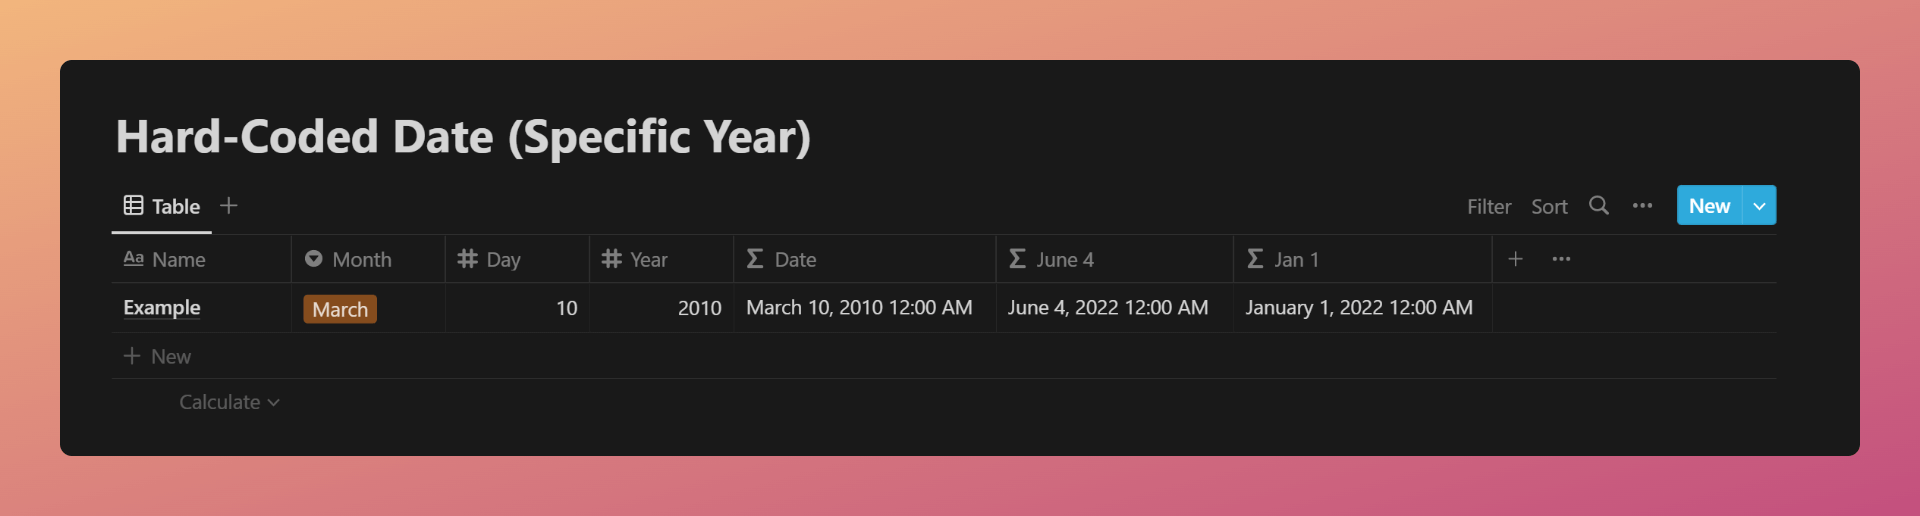The width and height of the screenshot is (1920, 516).
Task: Click the blue New button
Action: (1709, 205)
